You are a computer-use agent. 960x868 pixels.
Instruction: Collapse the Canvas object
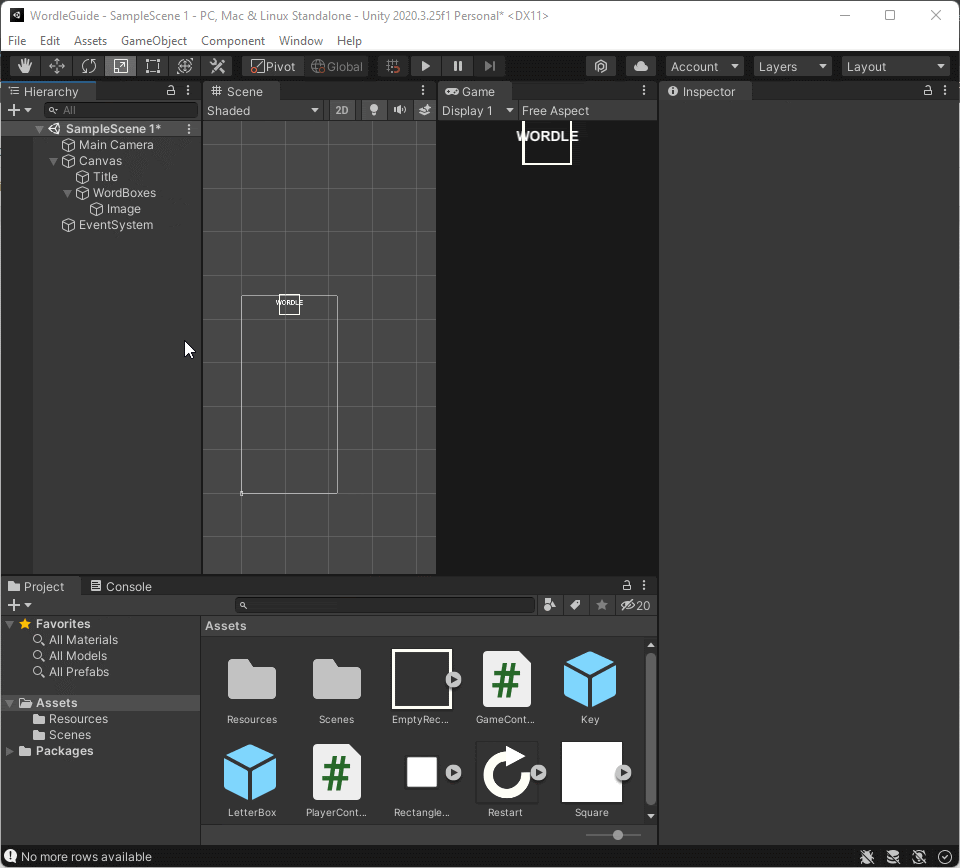point(53,161)
